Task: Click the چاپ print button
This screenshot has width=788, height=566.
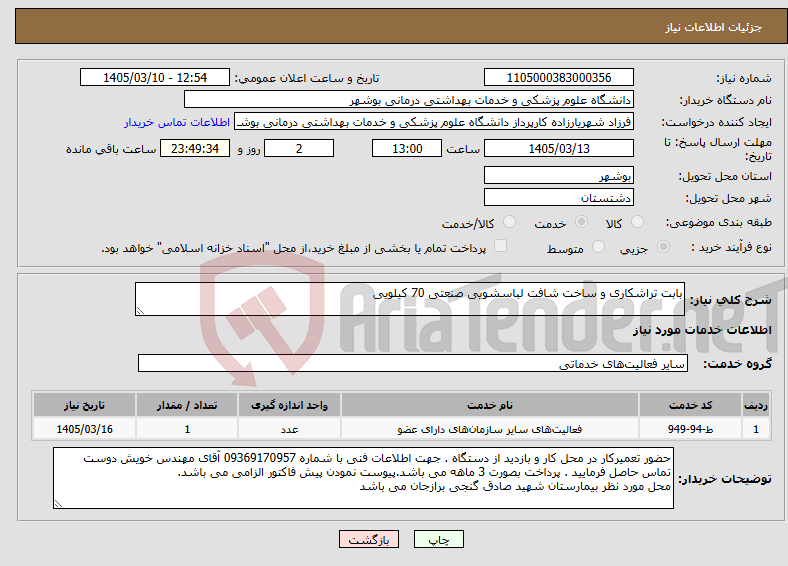Action: click(438, 539)
